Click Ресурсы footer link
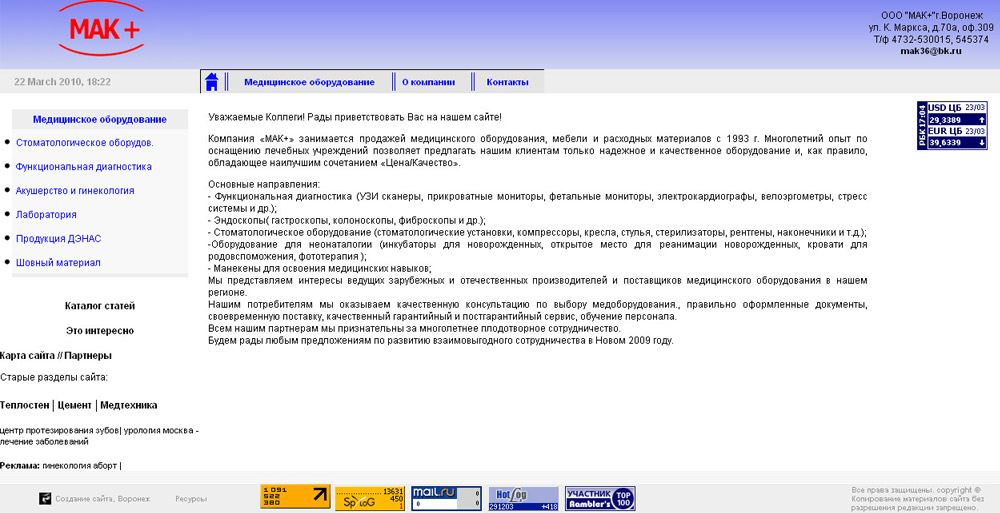The image size is (1000, 513). [x=191, y=499]
